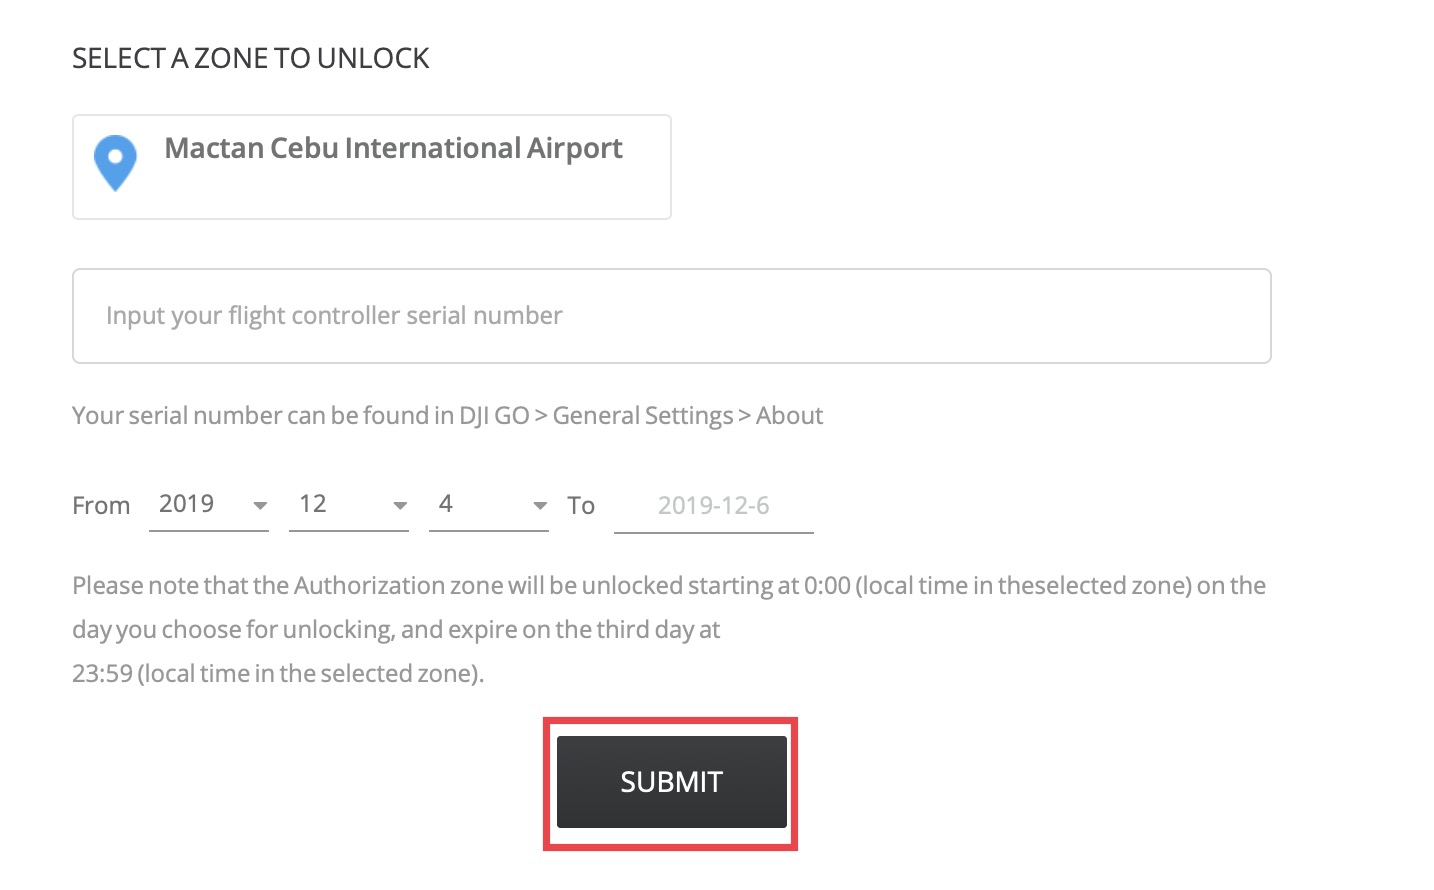
Task: Click the "From" date label
Action: pos(101,506)
